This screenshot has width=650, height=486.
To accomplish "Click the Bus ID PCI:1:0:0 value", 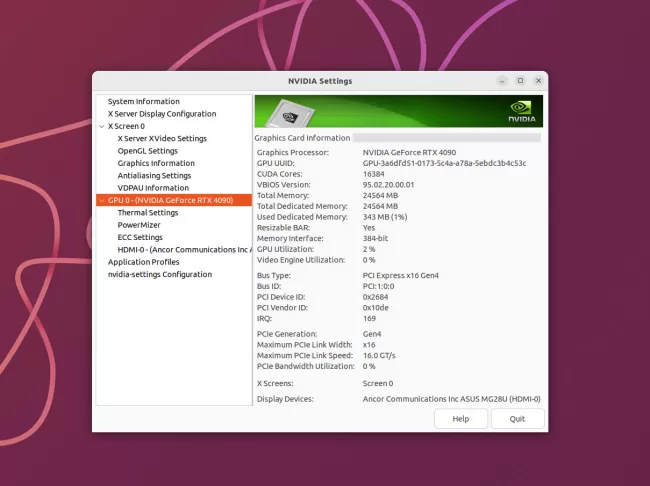I will click(378, 286).
